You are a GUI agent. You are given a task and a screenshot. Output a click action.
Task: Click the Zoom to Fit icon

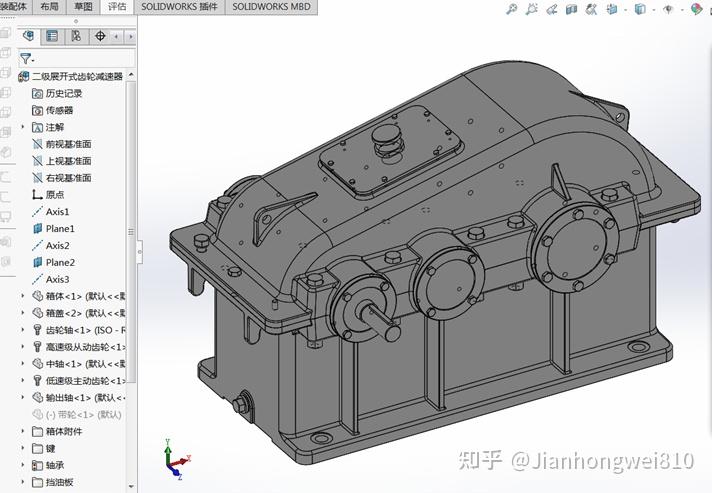tap(512, 9)
